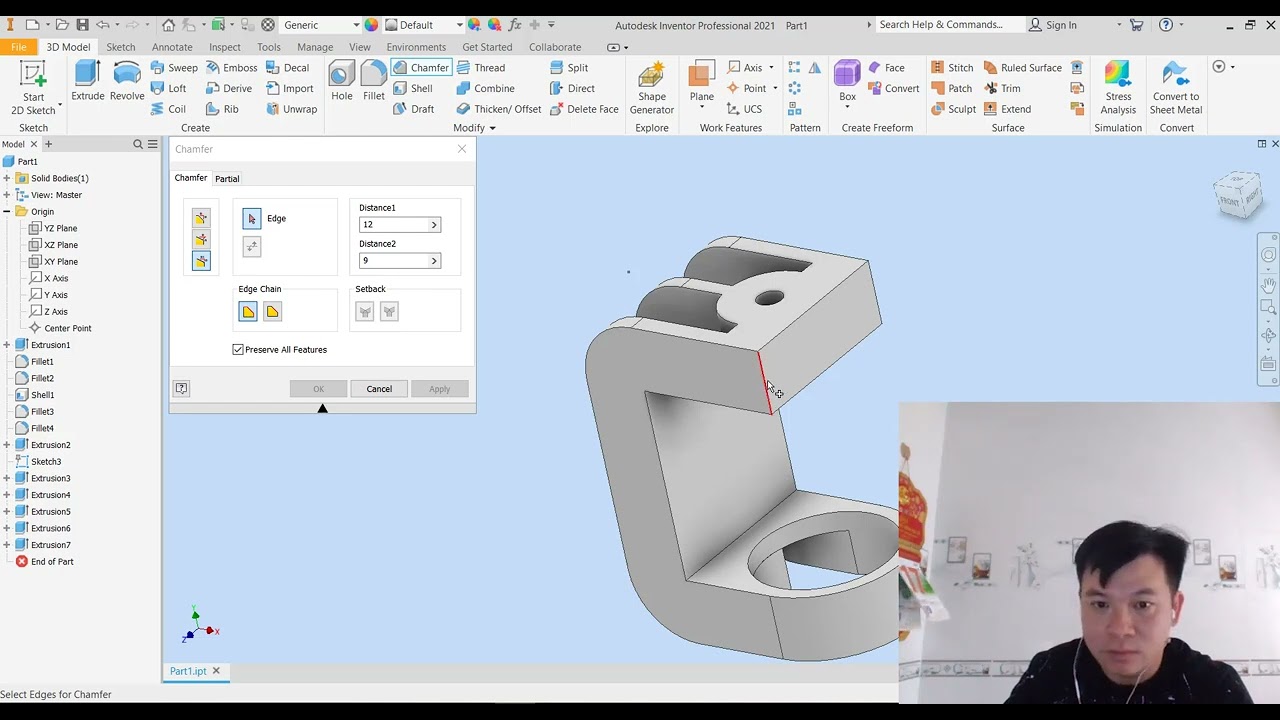The width and height of the screenshot is (1280, 720).
Task: Choose single edge chain option
Action: click(x=272, y=312)
